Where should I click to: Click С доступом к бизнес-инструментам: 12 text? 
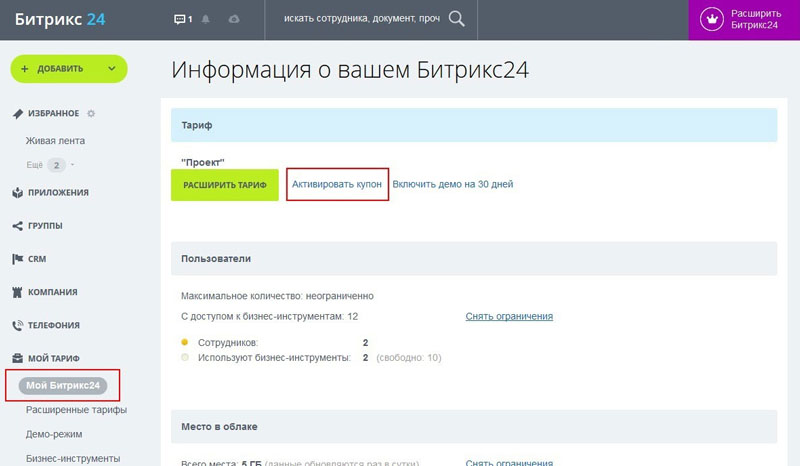[269, 316]
